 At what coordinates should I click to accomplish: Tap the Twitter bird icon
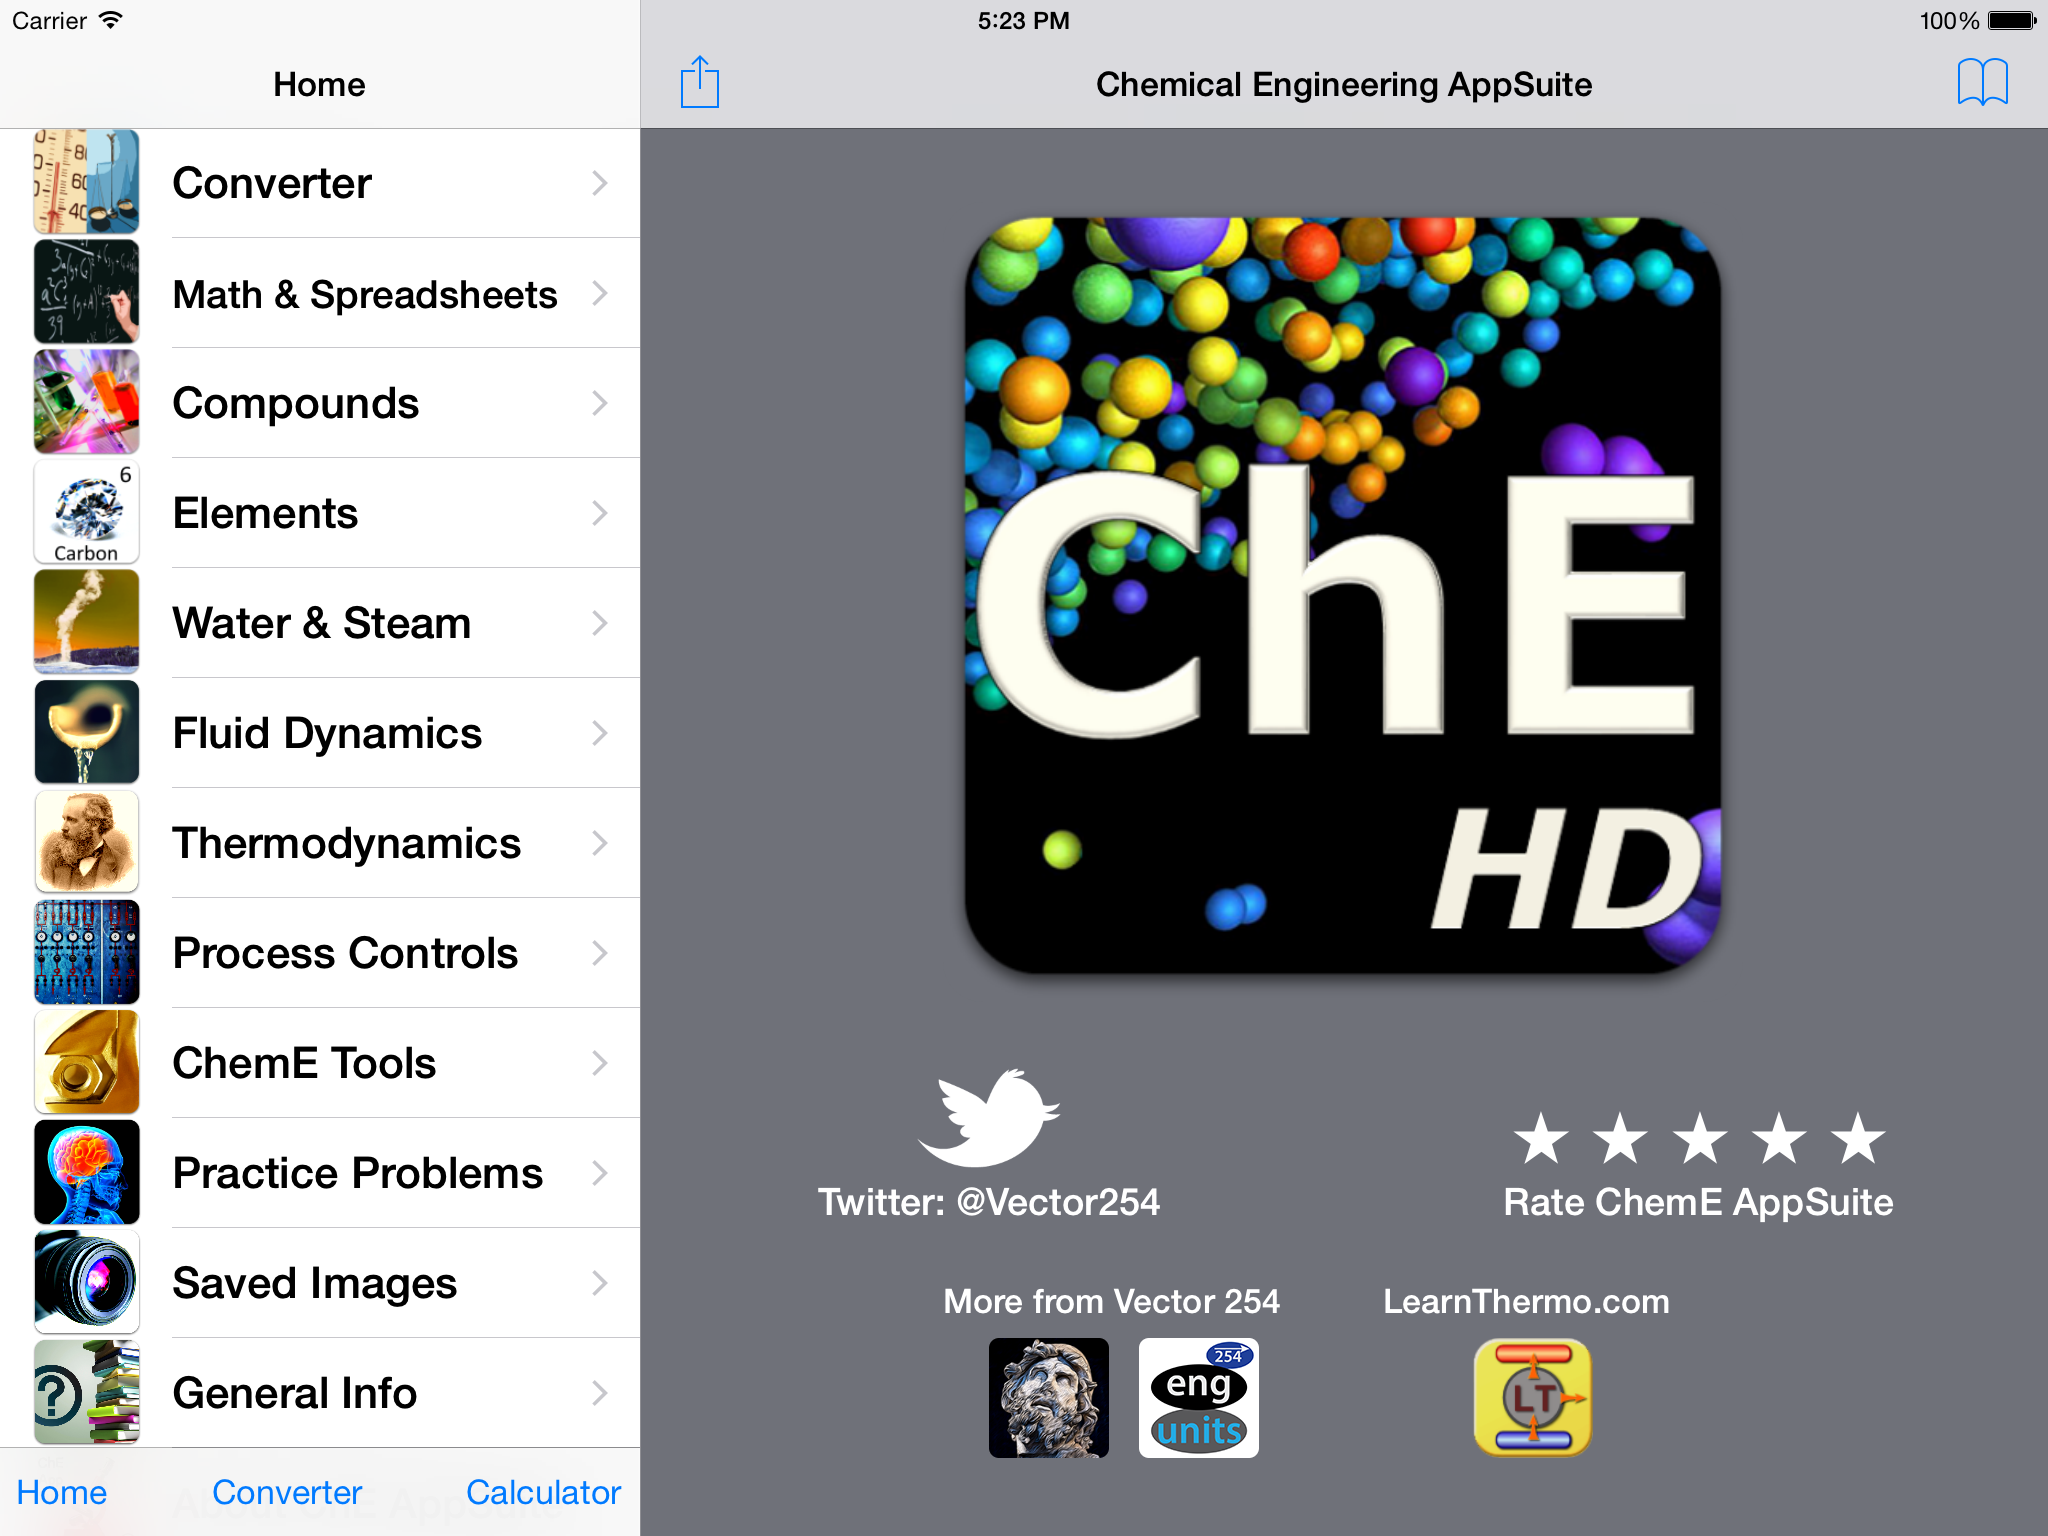tap(989, 1117)
